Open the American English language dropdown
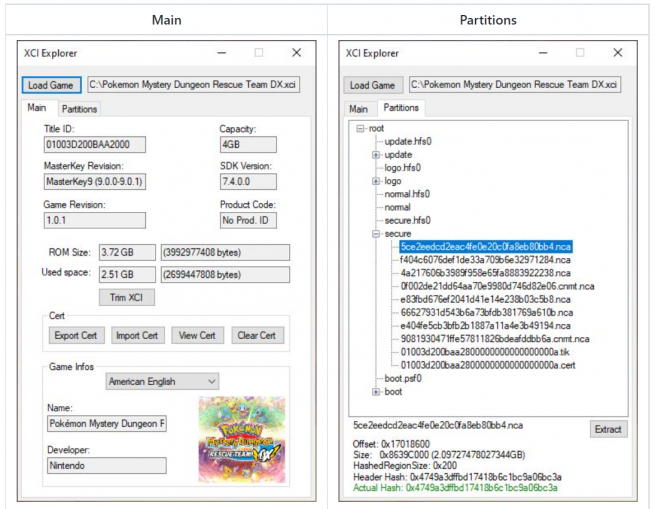Screen dimensions: 655x509 [x=162, y=382]
